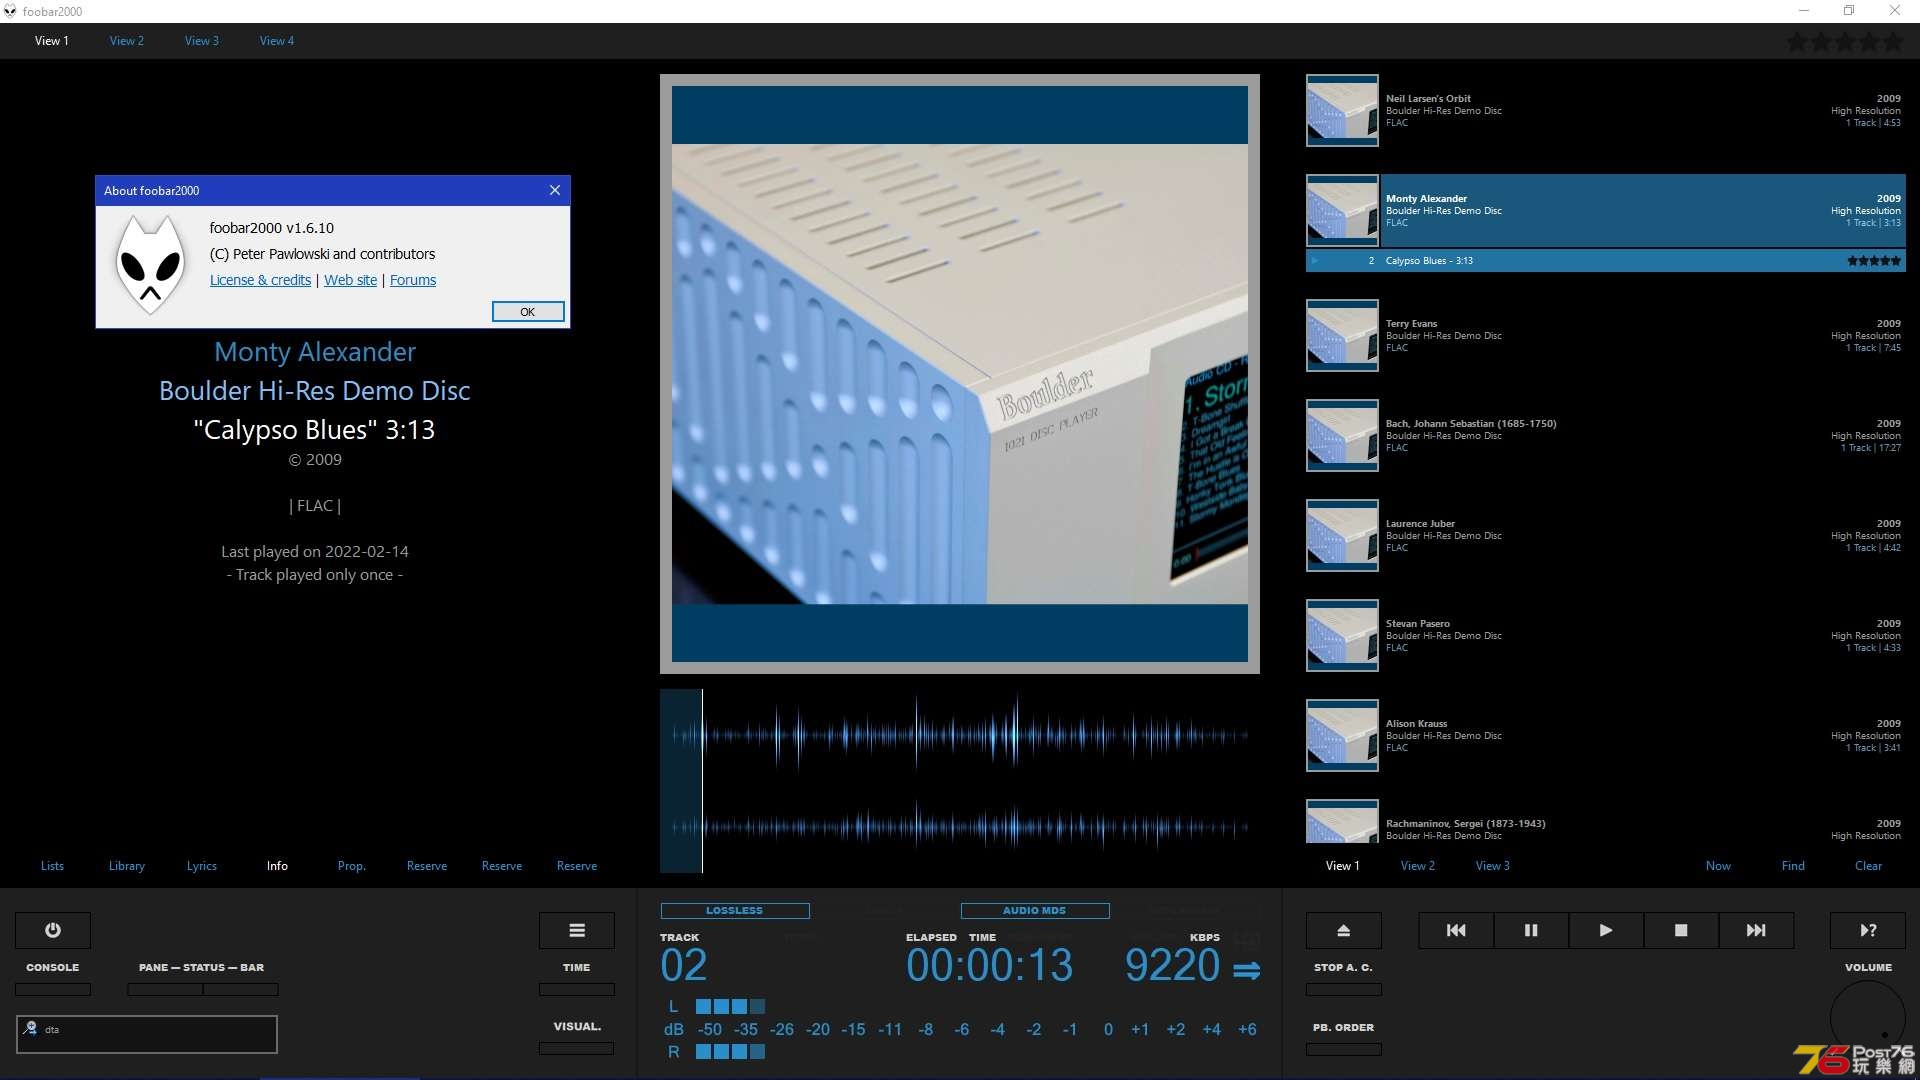Toggle AUDIO MDS status indicator
This screenshot has height=1080, width=1920.
click(1034, 910)
